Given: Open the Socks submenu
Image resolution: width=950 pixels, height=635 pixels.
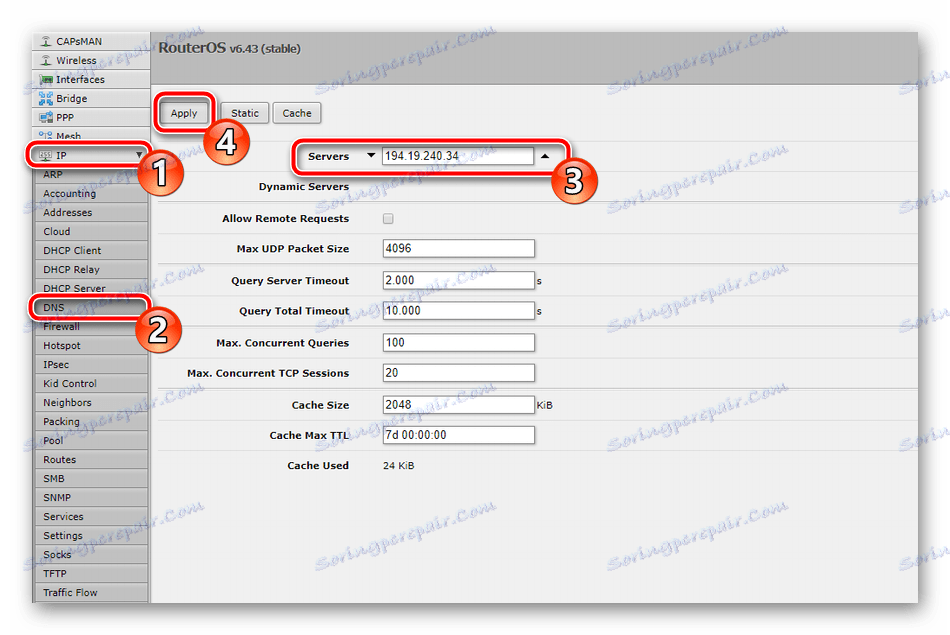Looking at the screenshot, I should click(91, 554).
